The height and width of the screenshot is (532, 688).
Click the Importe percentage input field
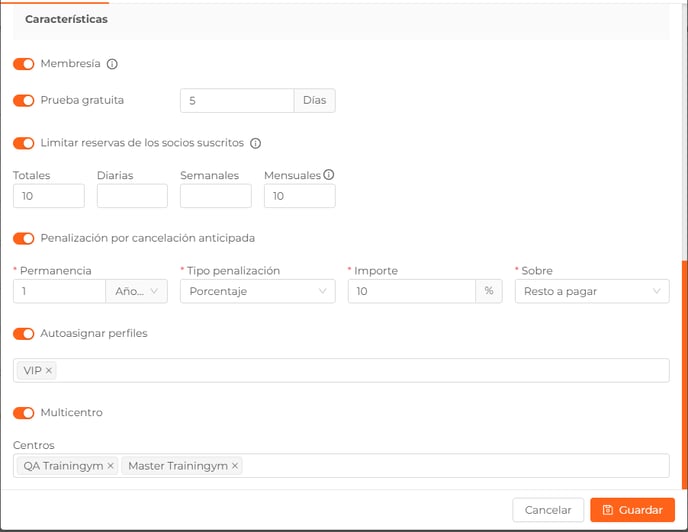(x=412, y=291)
